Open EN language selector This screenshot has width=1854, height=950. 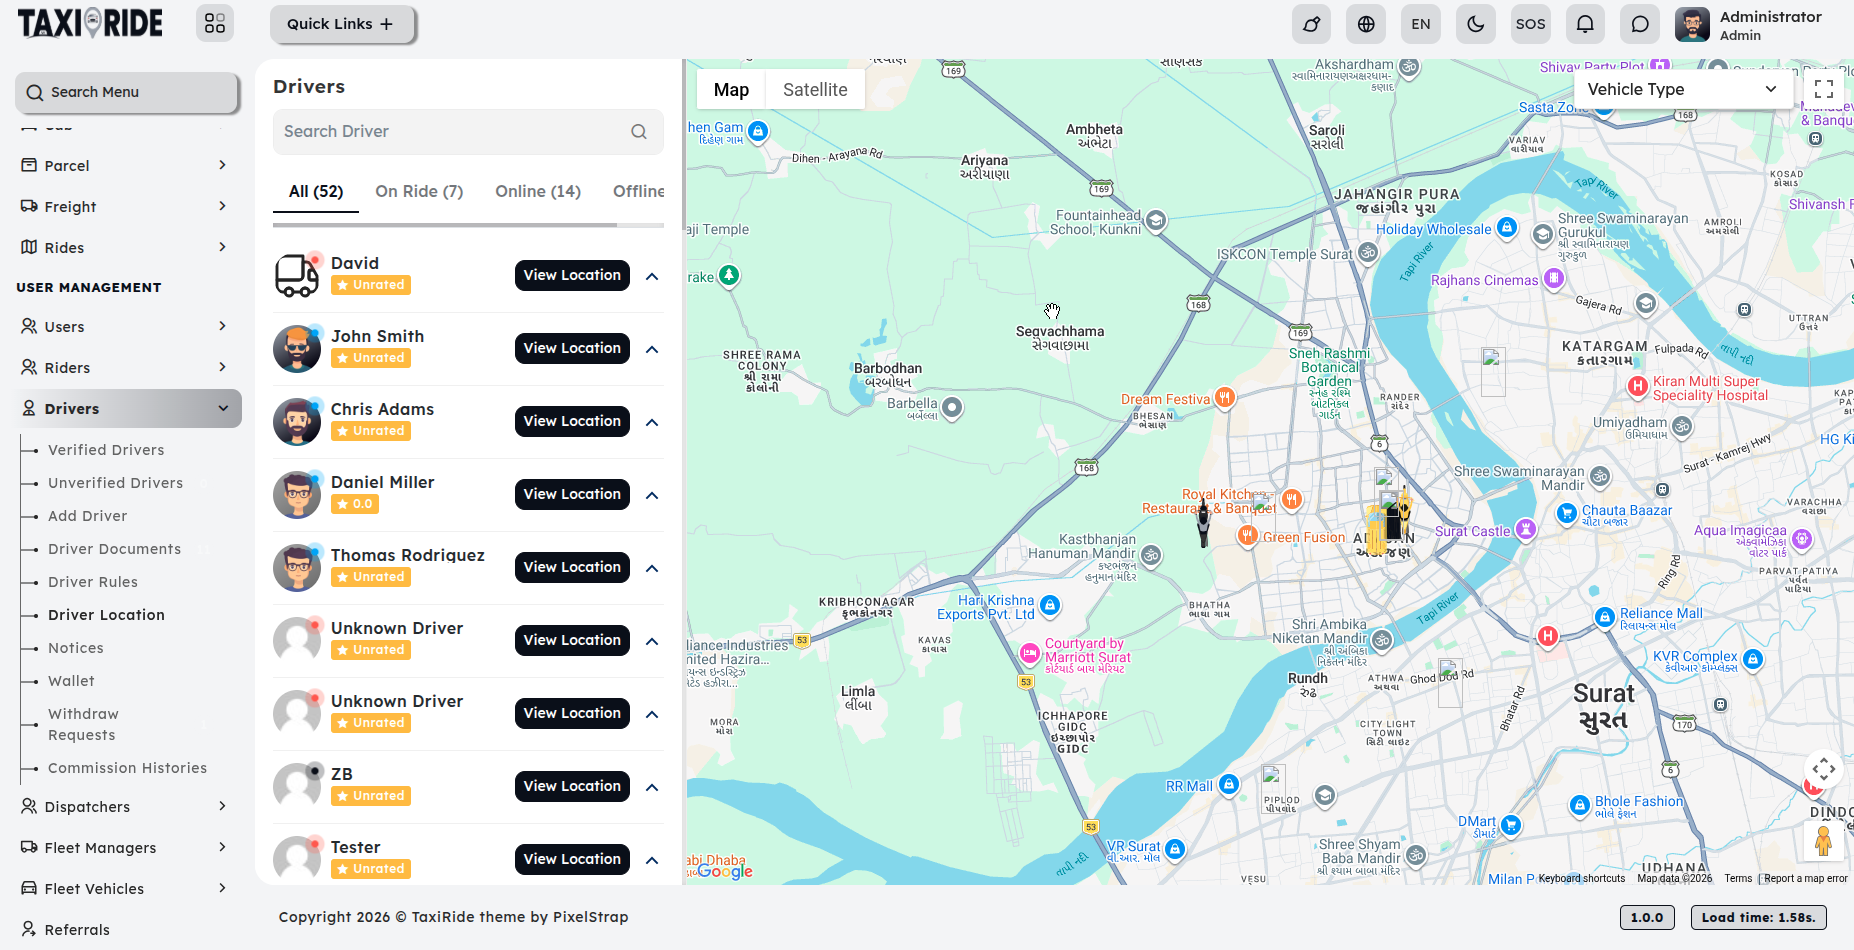tap(1421, 24)
